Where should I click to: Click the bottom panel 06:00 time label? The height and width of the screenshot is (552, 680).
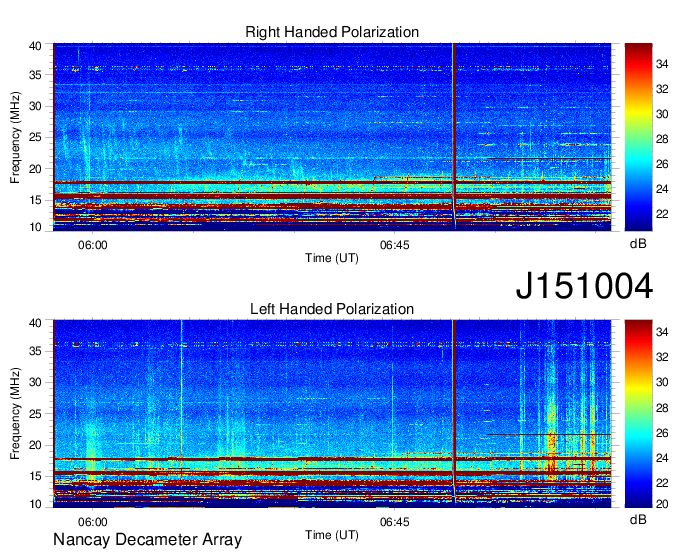(x=92, y=522)
